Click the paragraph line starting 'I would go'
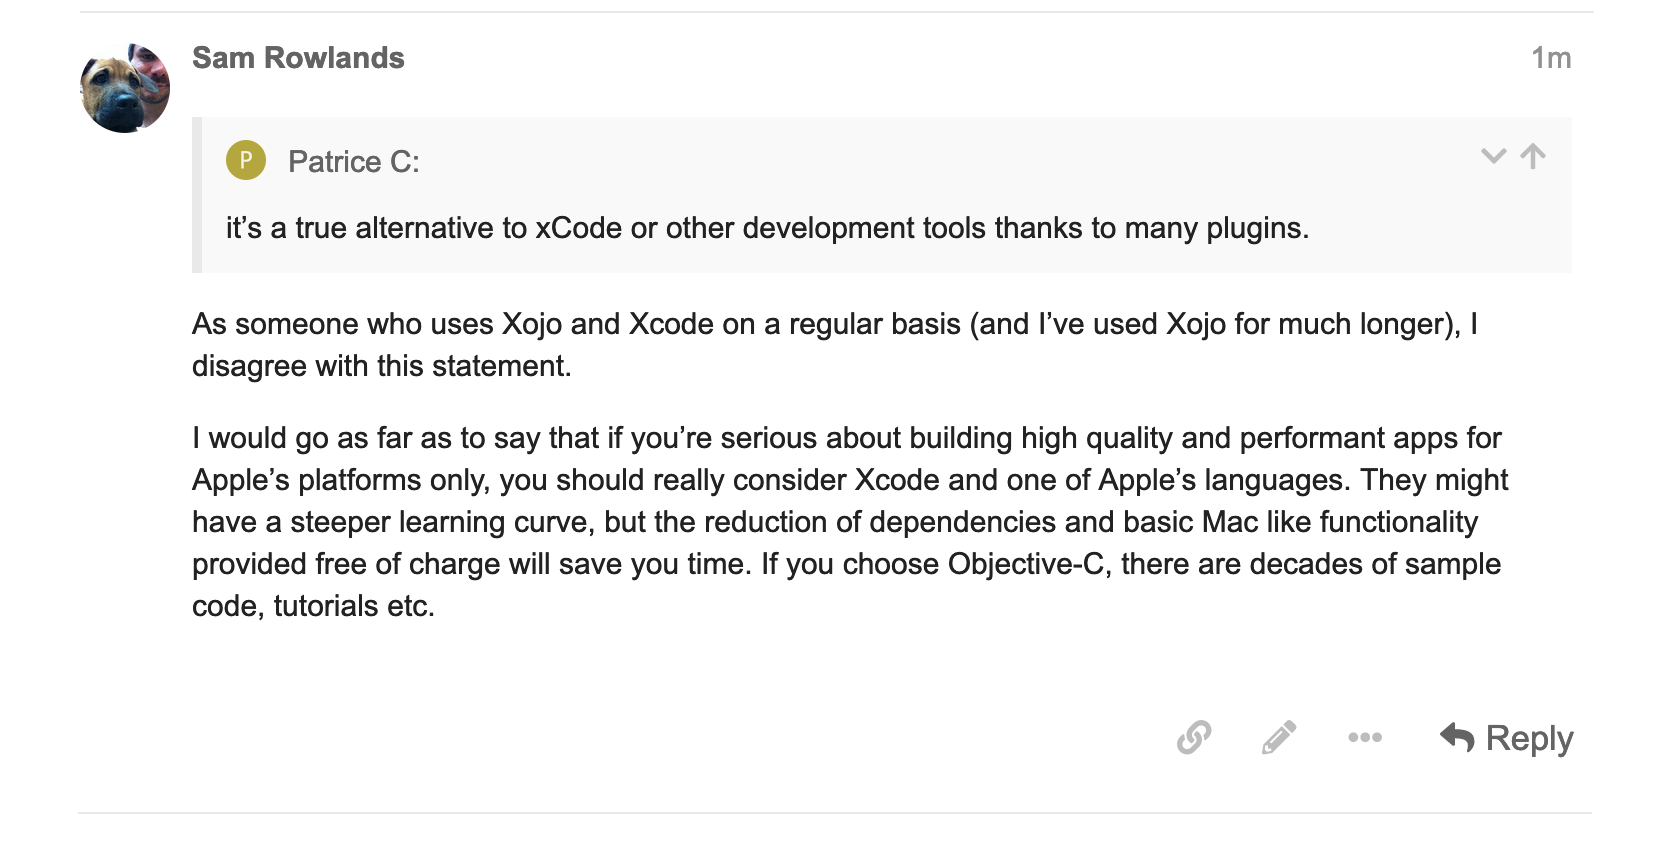The image size is (1678, 860). point(846,438)
